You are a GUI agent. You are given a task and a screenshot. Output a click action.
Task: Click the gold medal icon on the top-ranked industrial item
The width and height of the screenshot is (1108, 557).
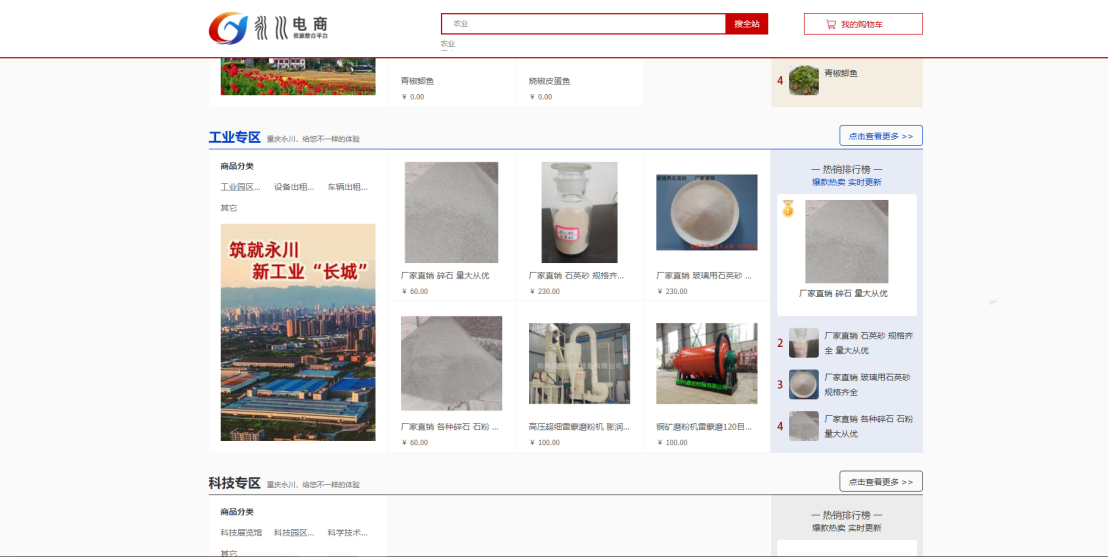pos(788,208)
